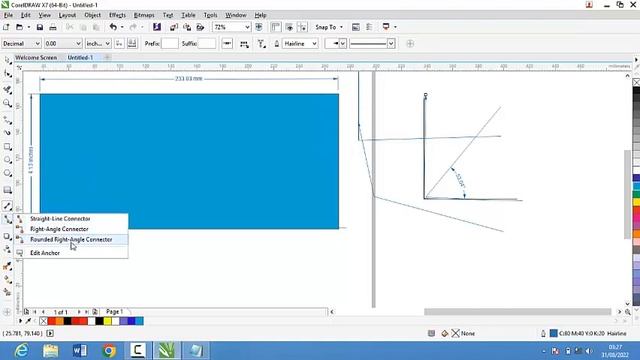Switch to the Welcome Screen tab

(36, 58)
